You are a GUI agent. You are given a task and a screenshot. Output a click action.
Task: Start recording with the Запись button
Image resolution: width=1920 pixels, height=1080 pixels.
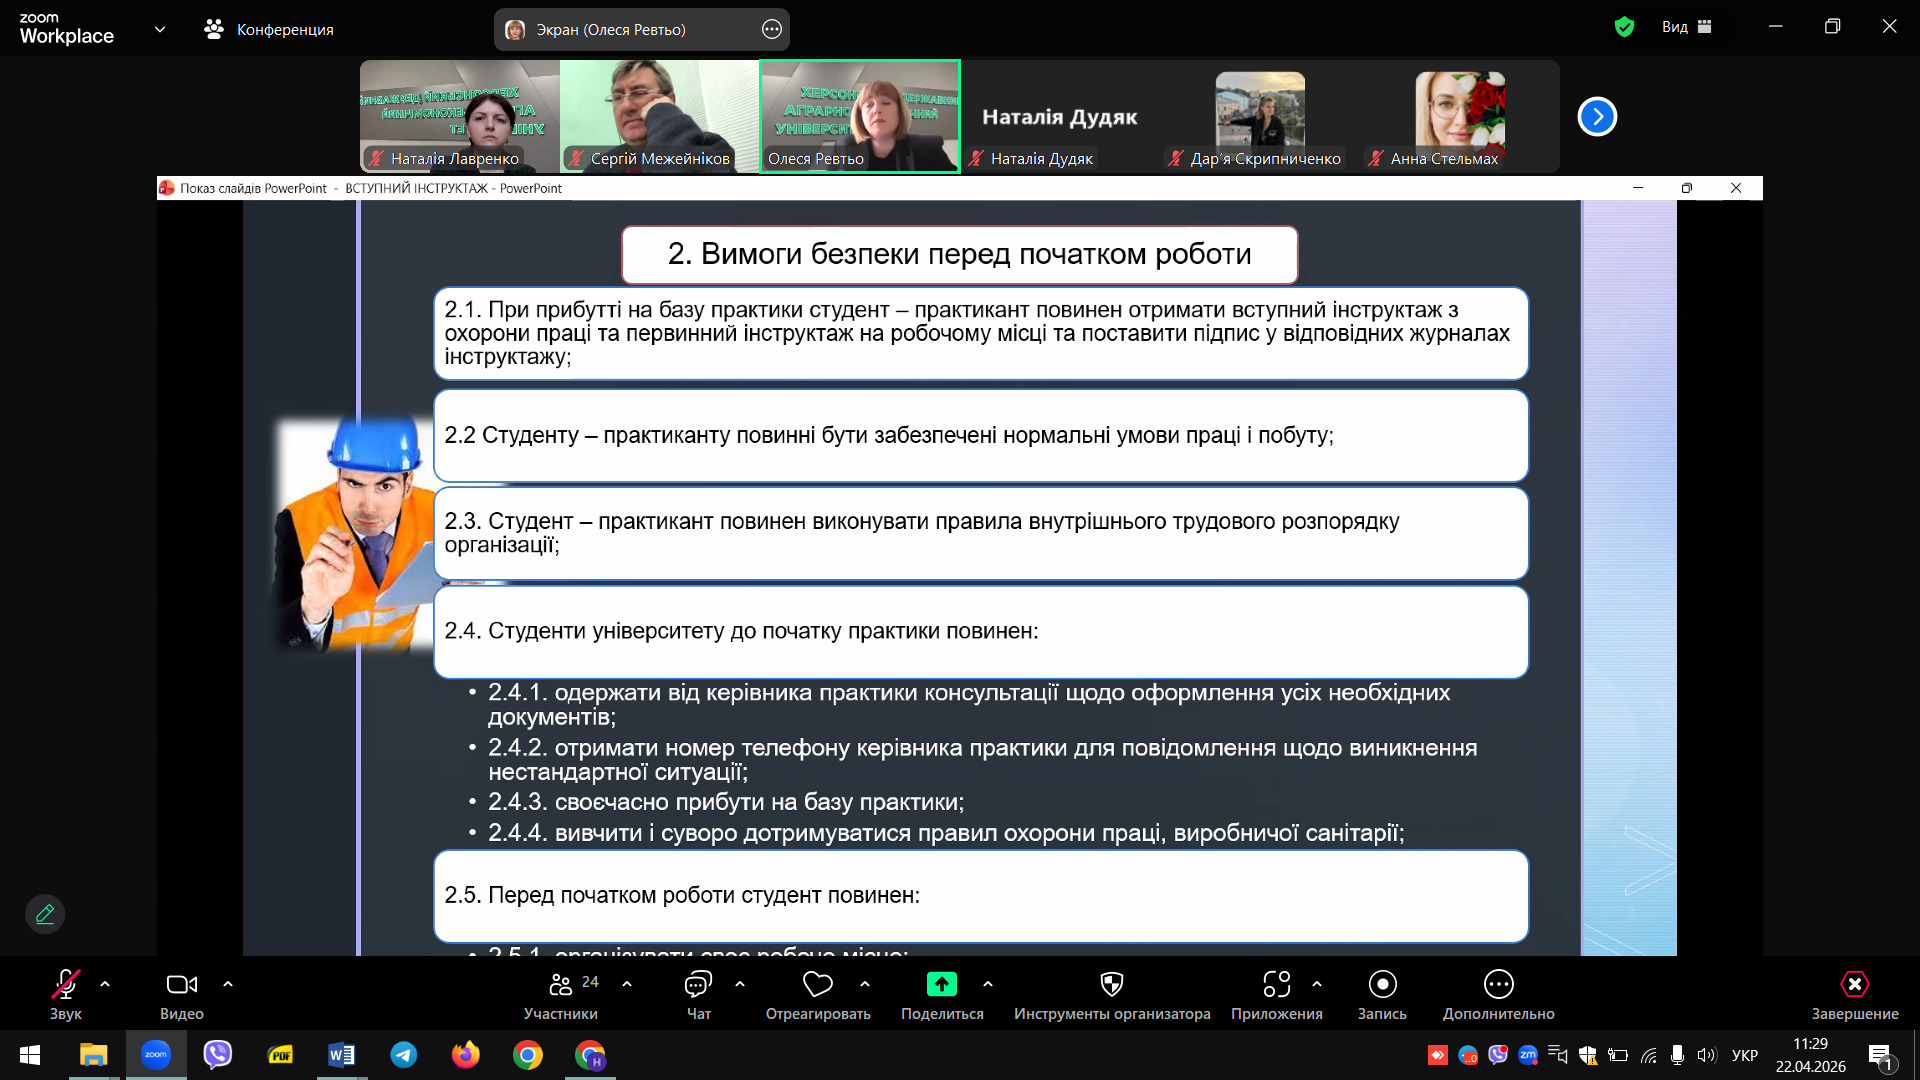pyautogui.click(x=1382, y=986)
